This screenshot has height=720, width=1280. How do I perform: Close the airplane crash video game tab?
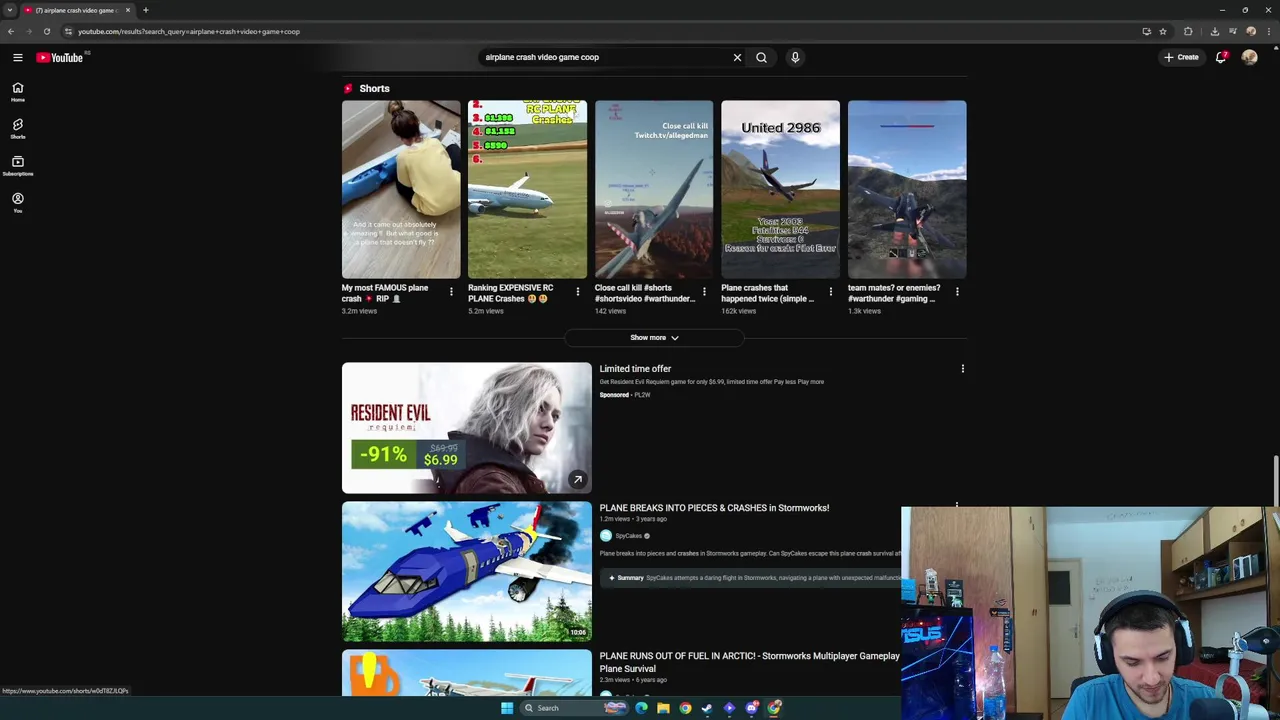coord(127,10)
